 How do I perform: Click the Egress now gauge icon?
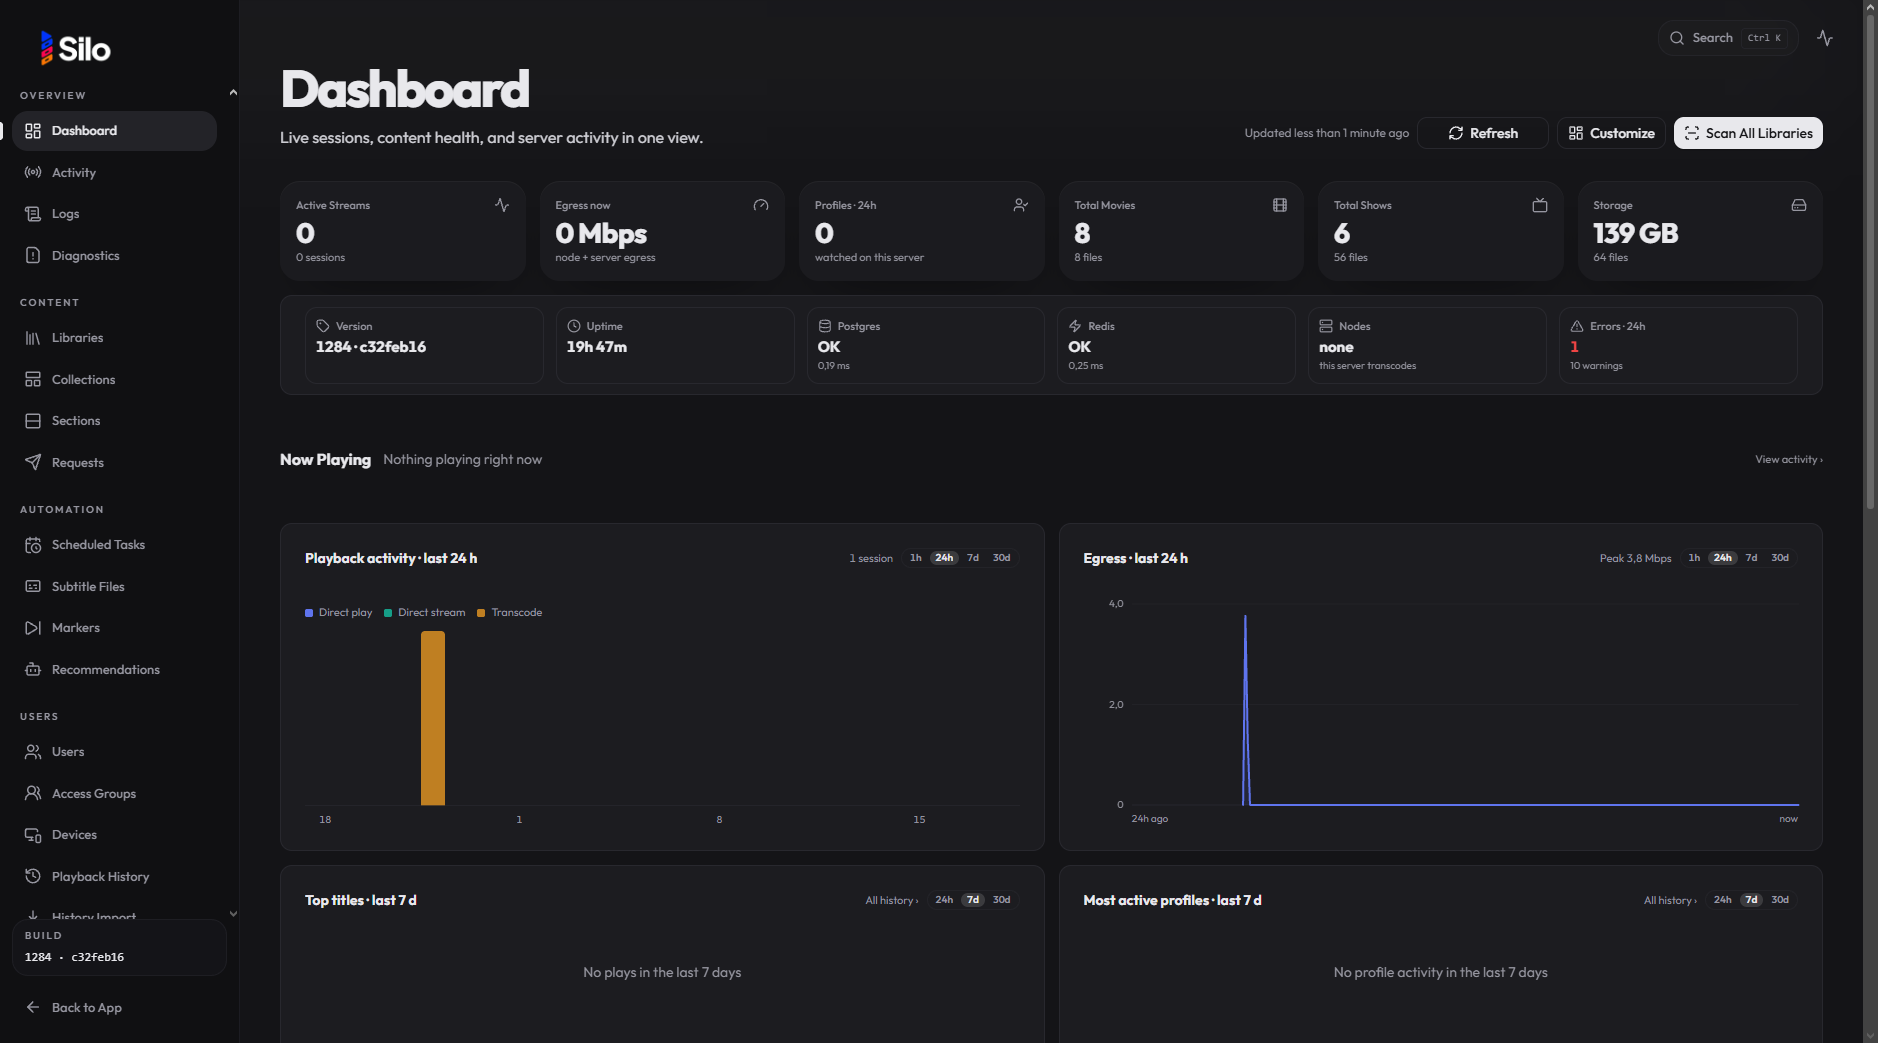tap(761, 205)
